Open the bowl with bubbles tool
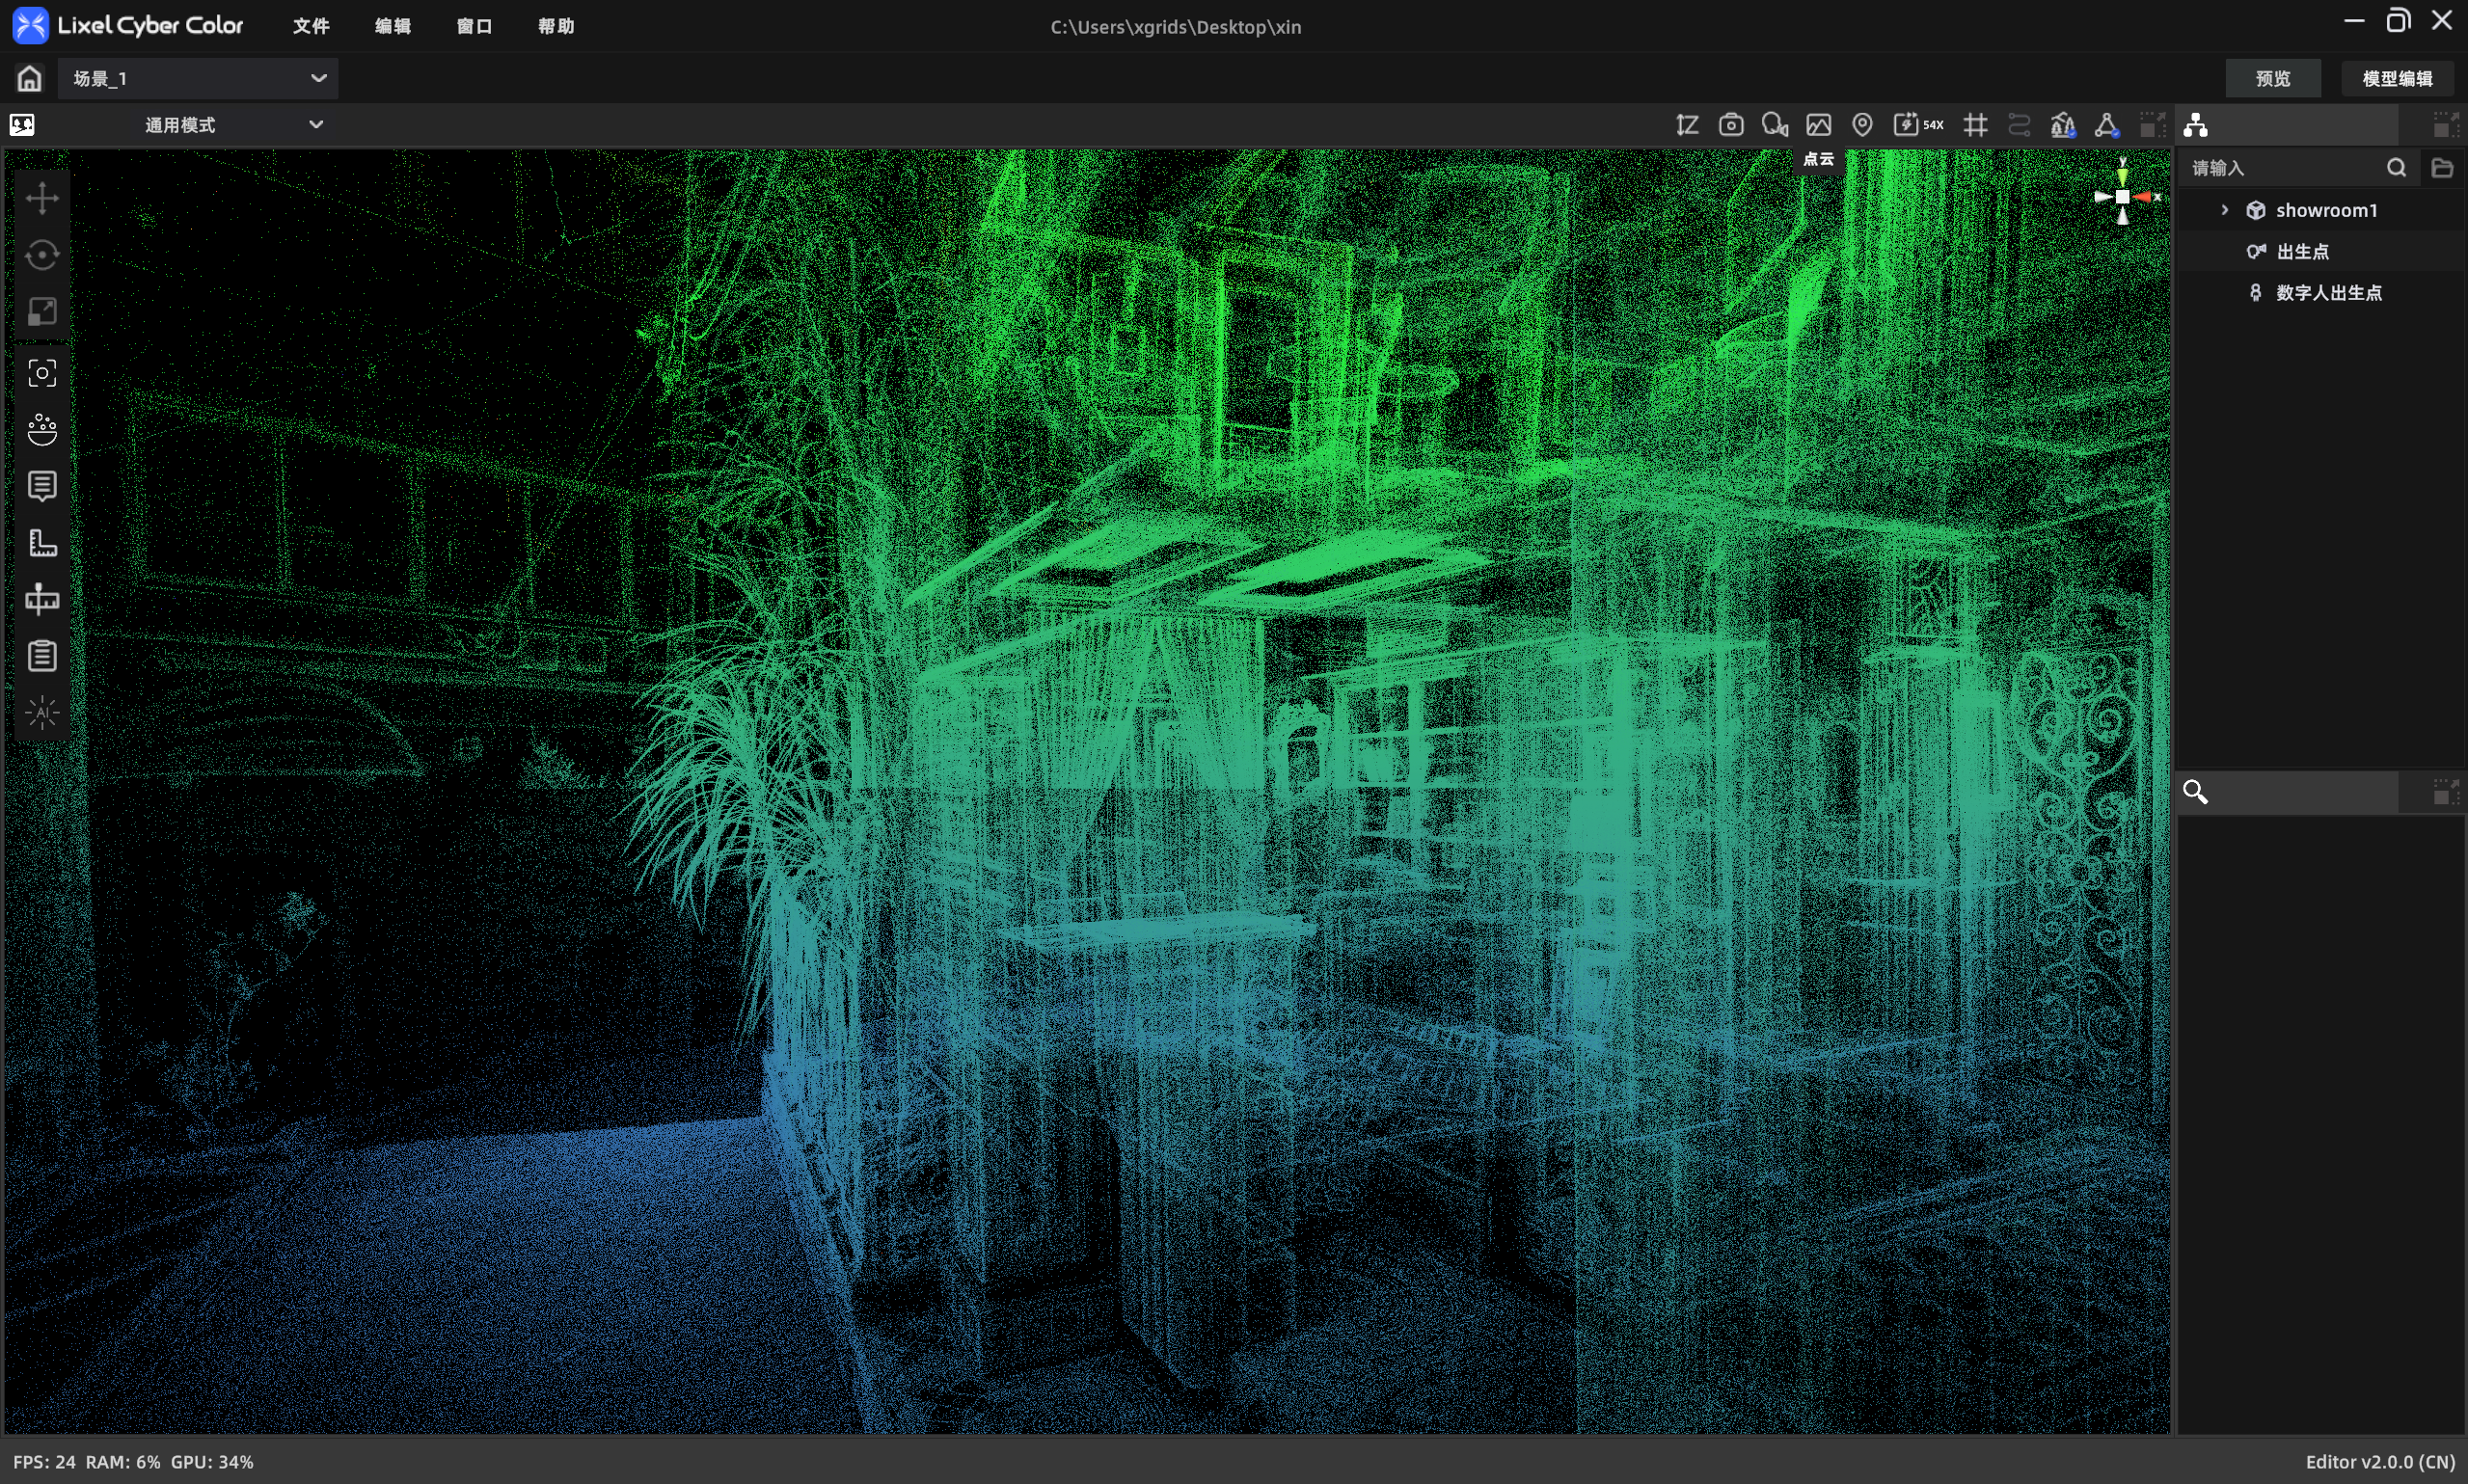The image size is (2468, 1484). 42,430
